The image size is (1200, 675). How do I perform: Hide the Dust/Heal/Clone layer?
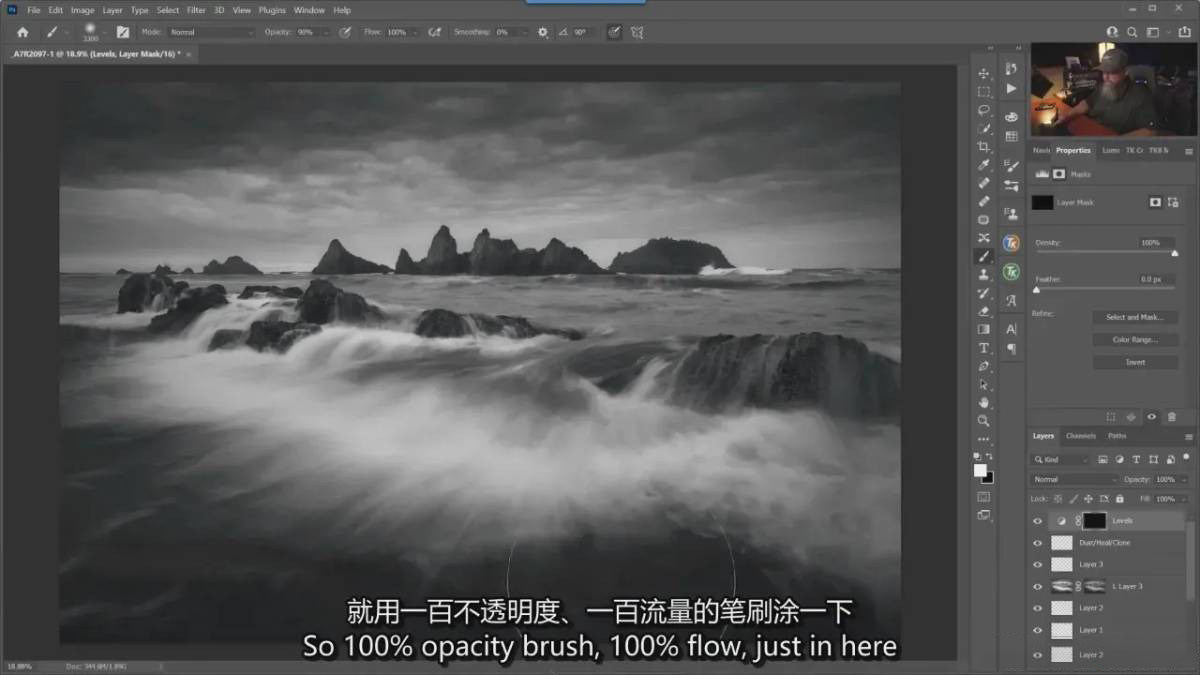click(x=1037, y=543)
